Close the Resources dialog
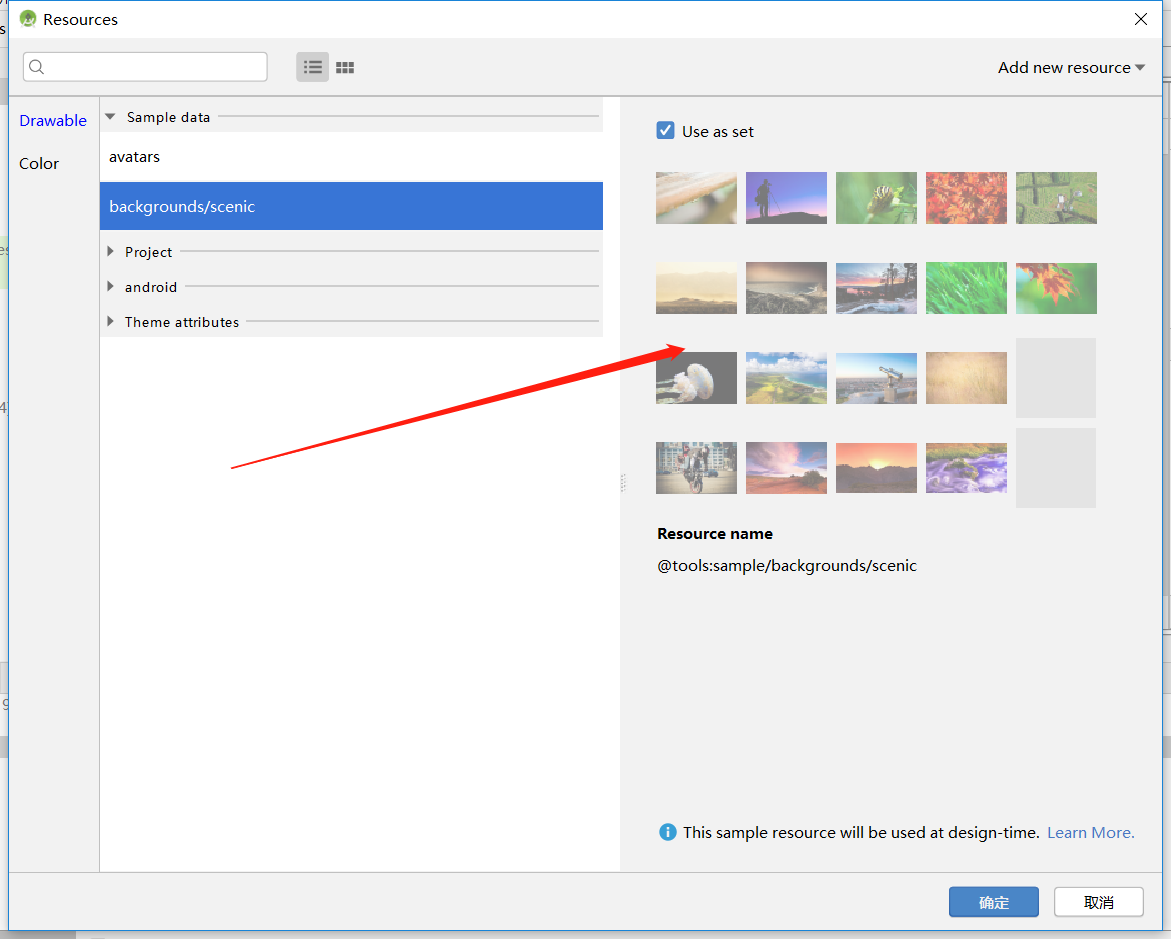 click(1140, 19)
